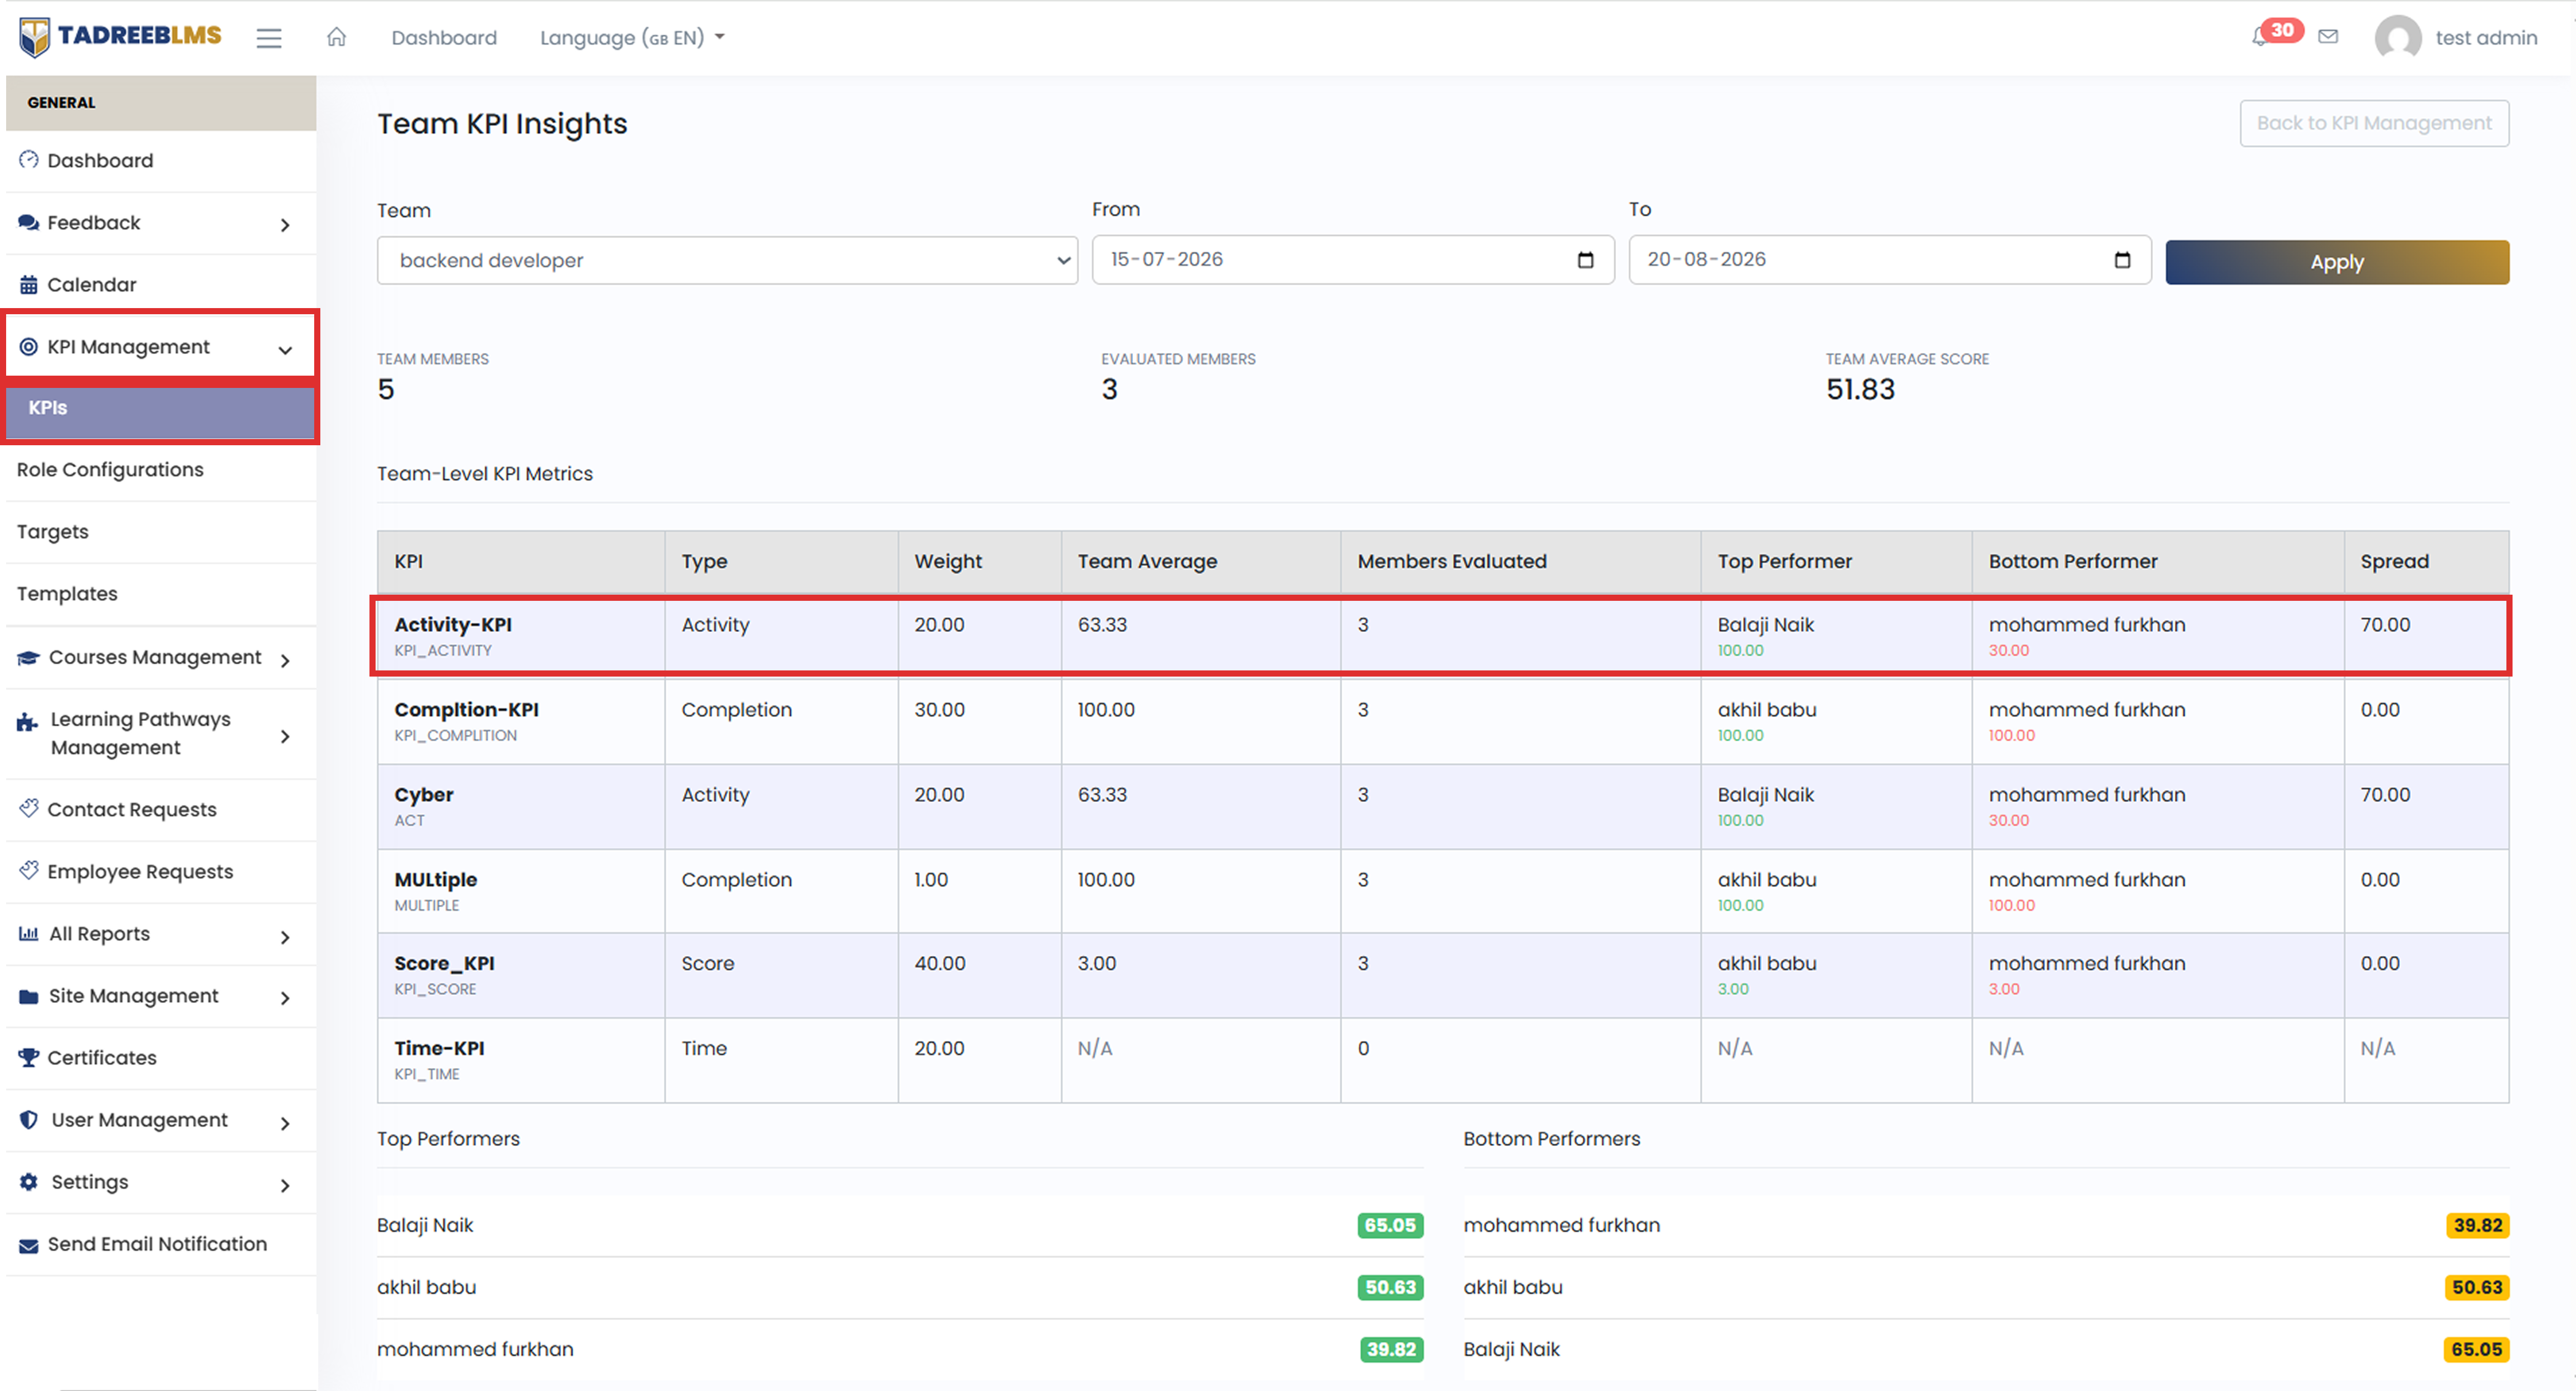Open Templates in the sidebar

67,593
